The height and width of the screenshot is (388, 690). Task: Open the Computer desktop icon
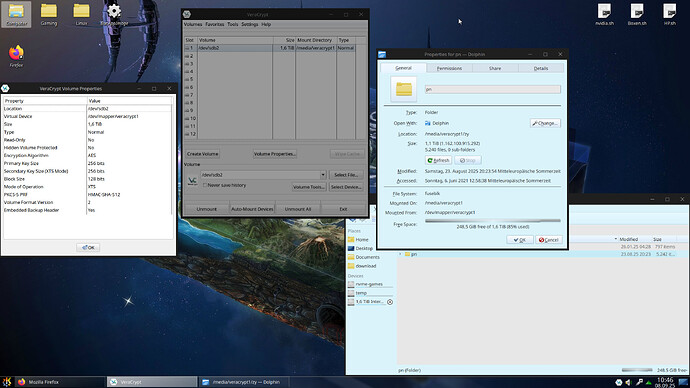tap(16, 14)
